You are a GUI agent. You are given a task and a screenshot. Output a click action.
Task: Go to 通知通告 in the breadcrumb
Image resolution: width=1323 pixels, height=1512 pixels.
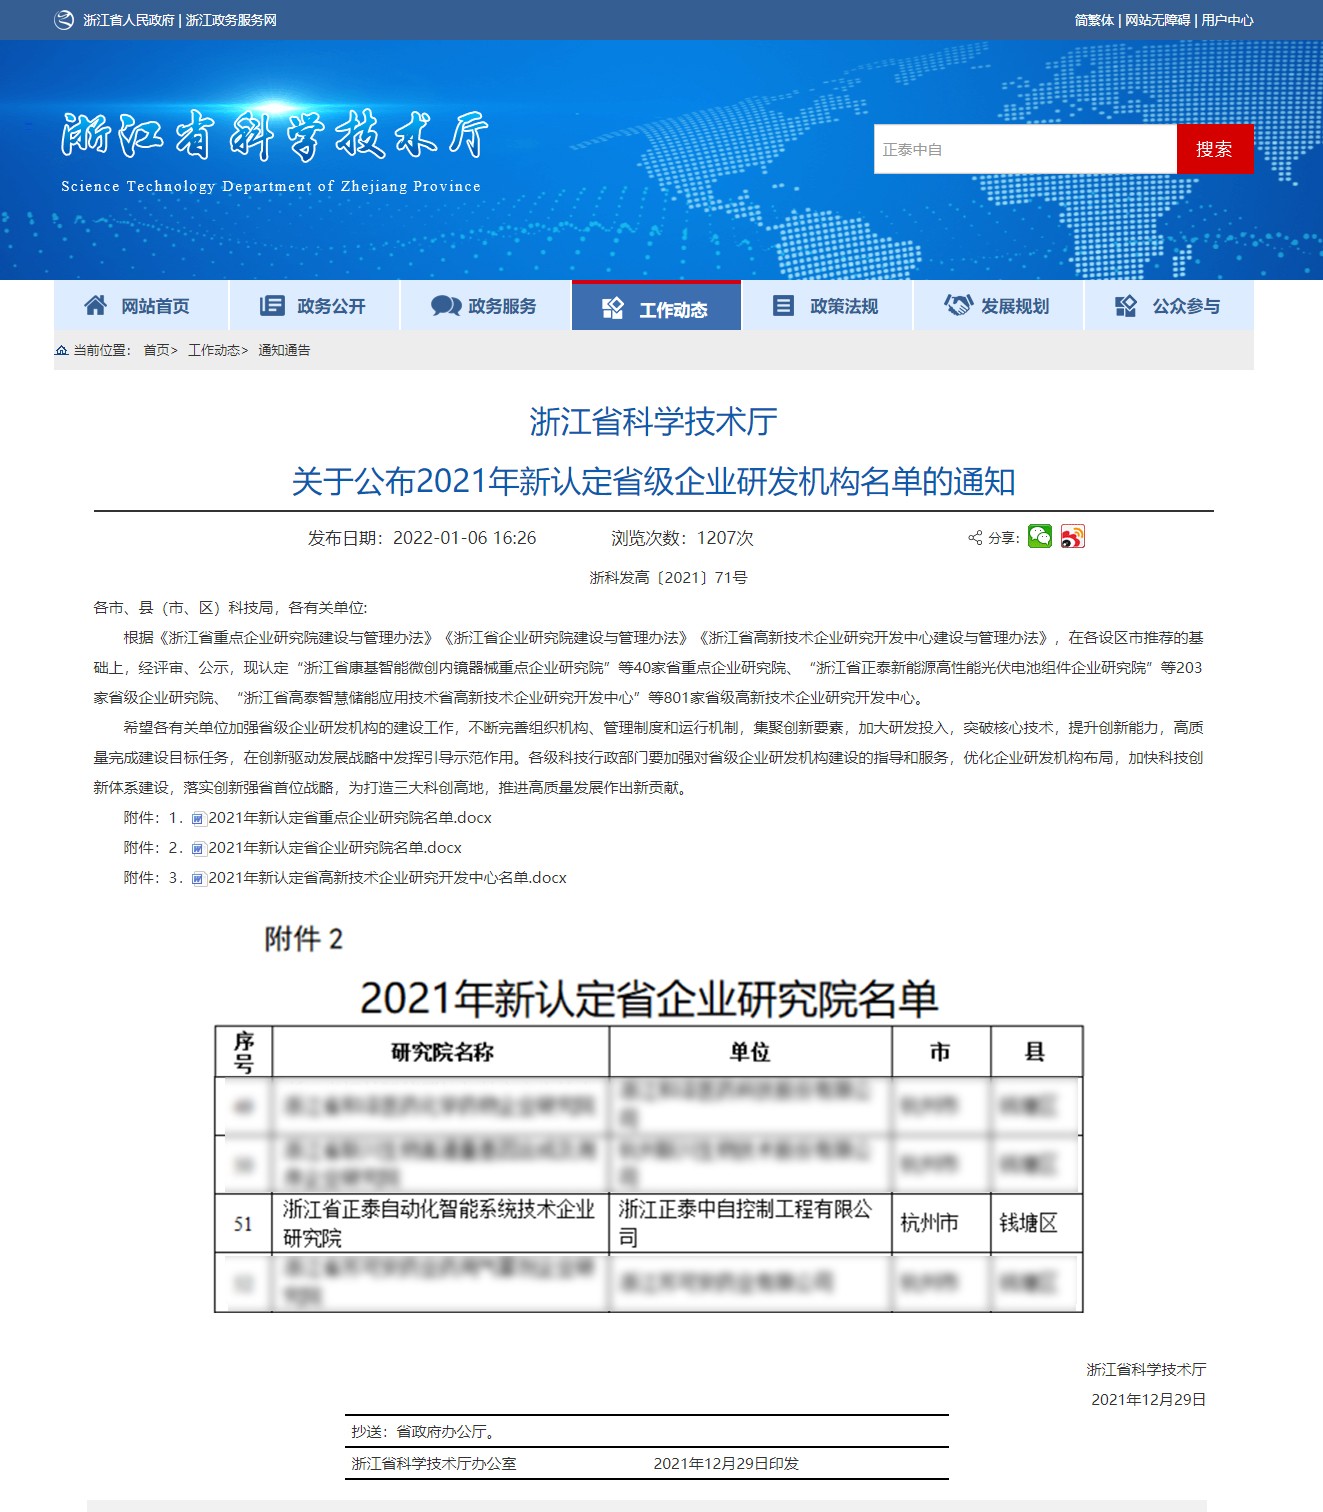(x=284, y=350)
